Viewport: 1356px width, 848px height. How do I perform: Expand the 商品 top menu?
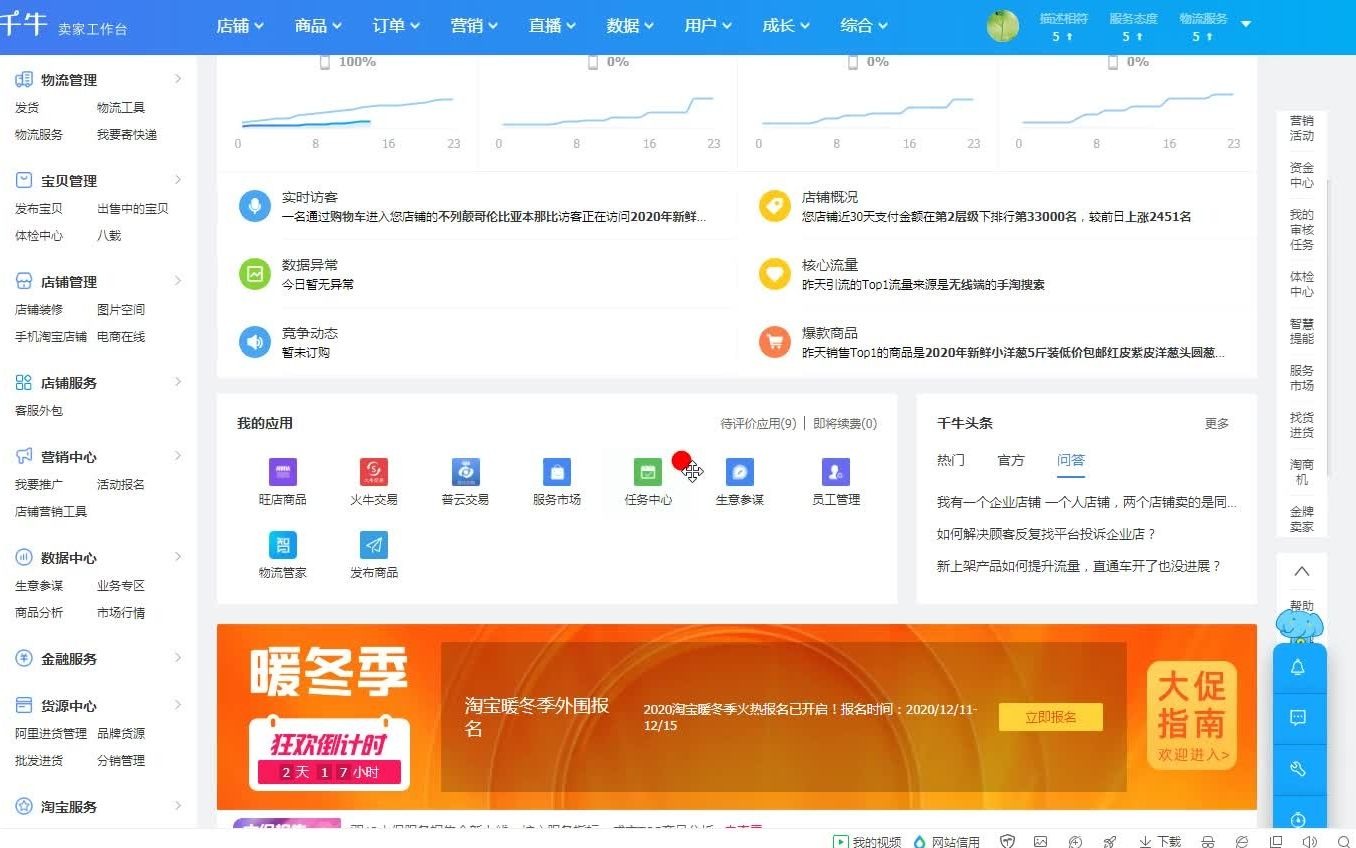point(318,26)
